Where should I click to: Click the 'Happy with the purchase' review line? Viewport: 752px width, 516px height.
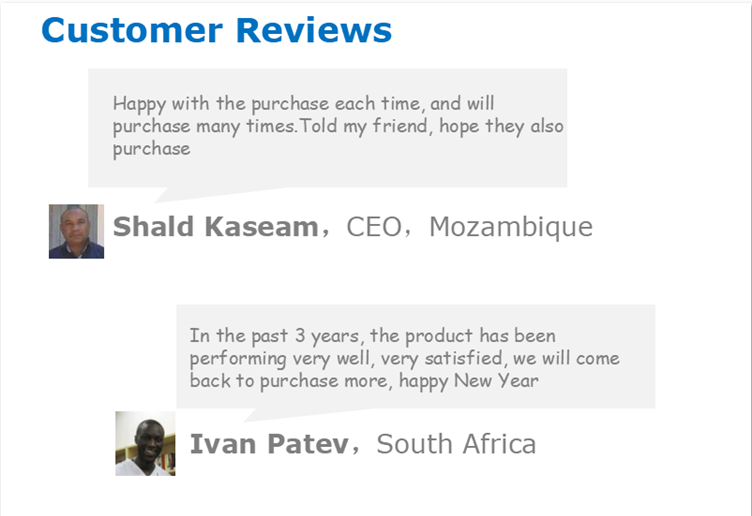coord(303,103)
